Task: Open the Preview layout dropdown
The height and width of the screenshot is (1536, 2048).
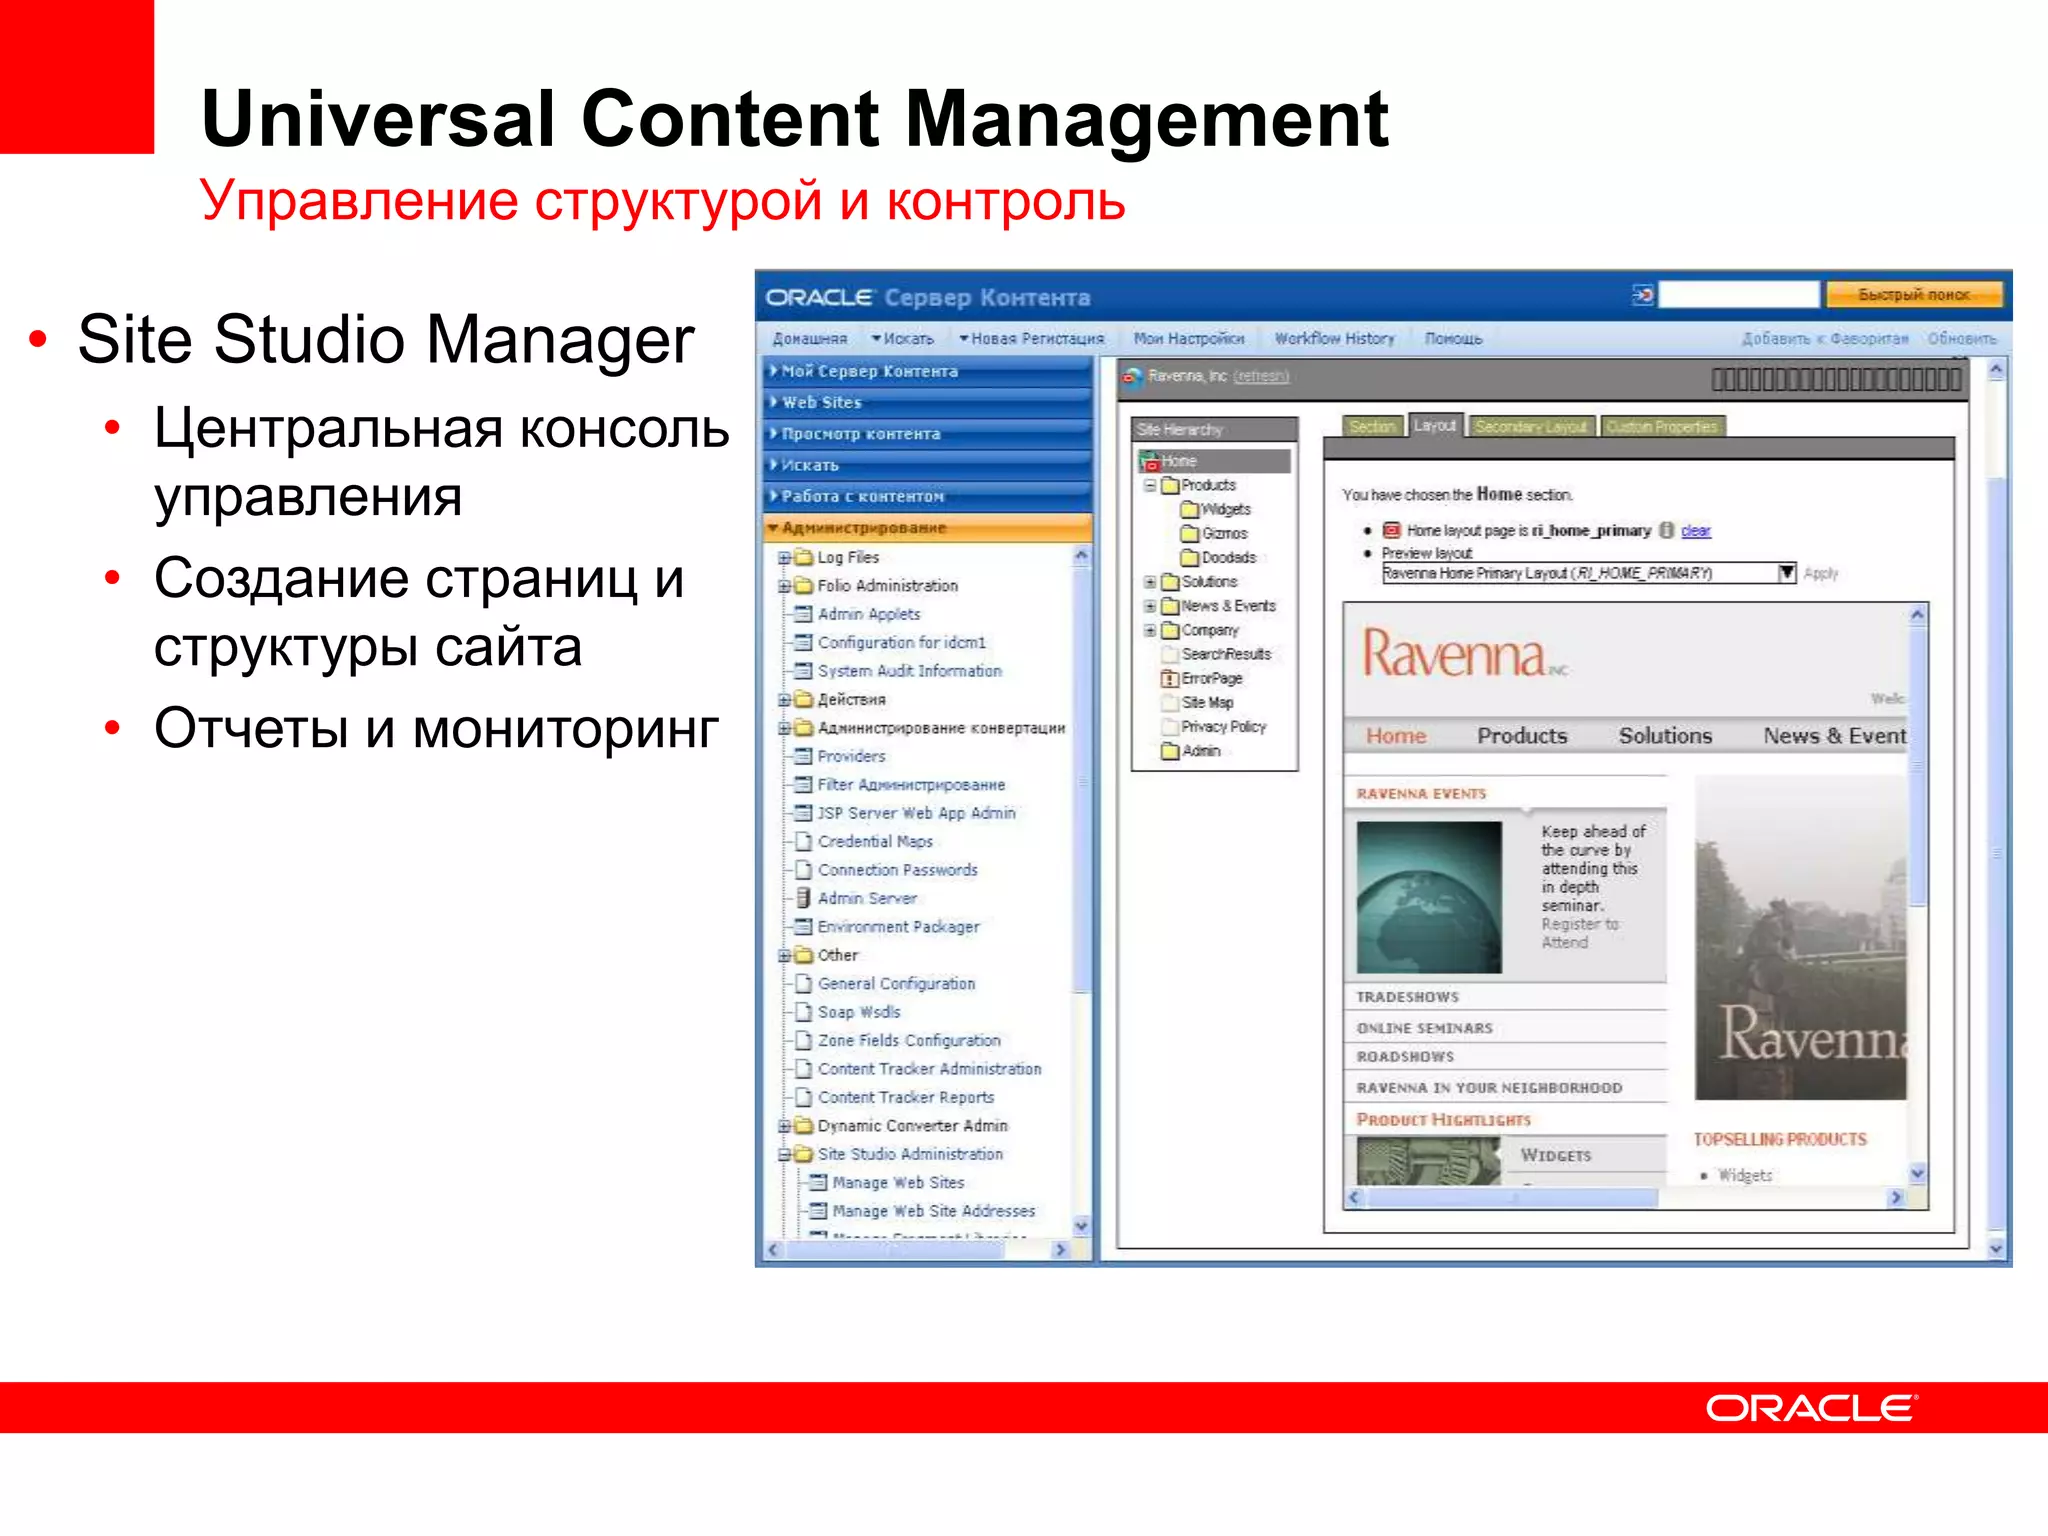Action: click(1786, 573)
